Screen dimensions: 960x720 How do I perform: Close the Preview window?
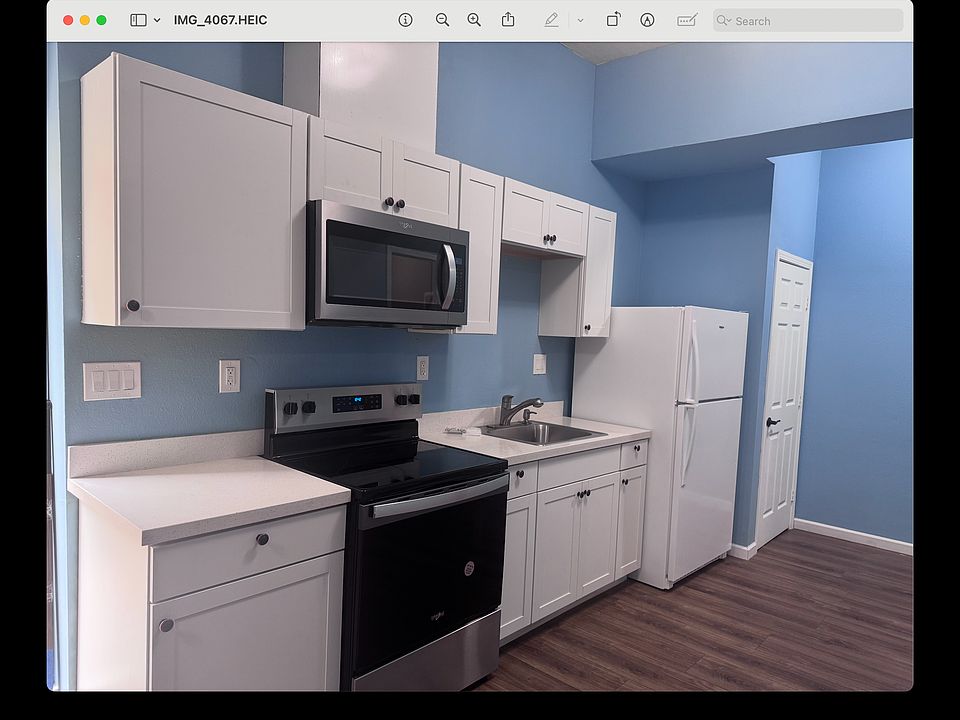coord(68,20)
